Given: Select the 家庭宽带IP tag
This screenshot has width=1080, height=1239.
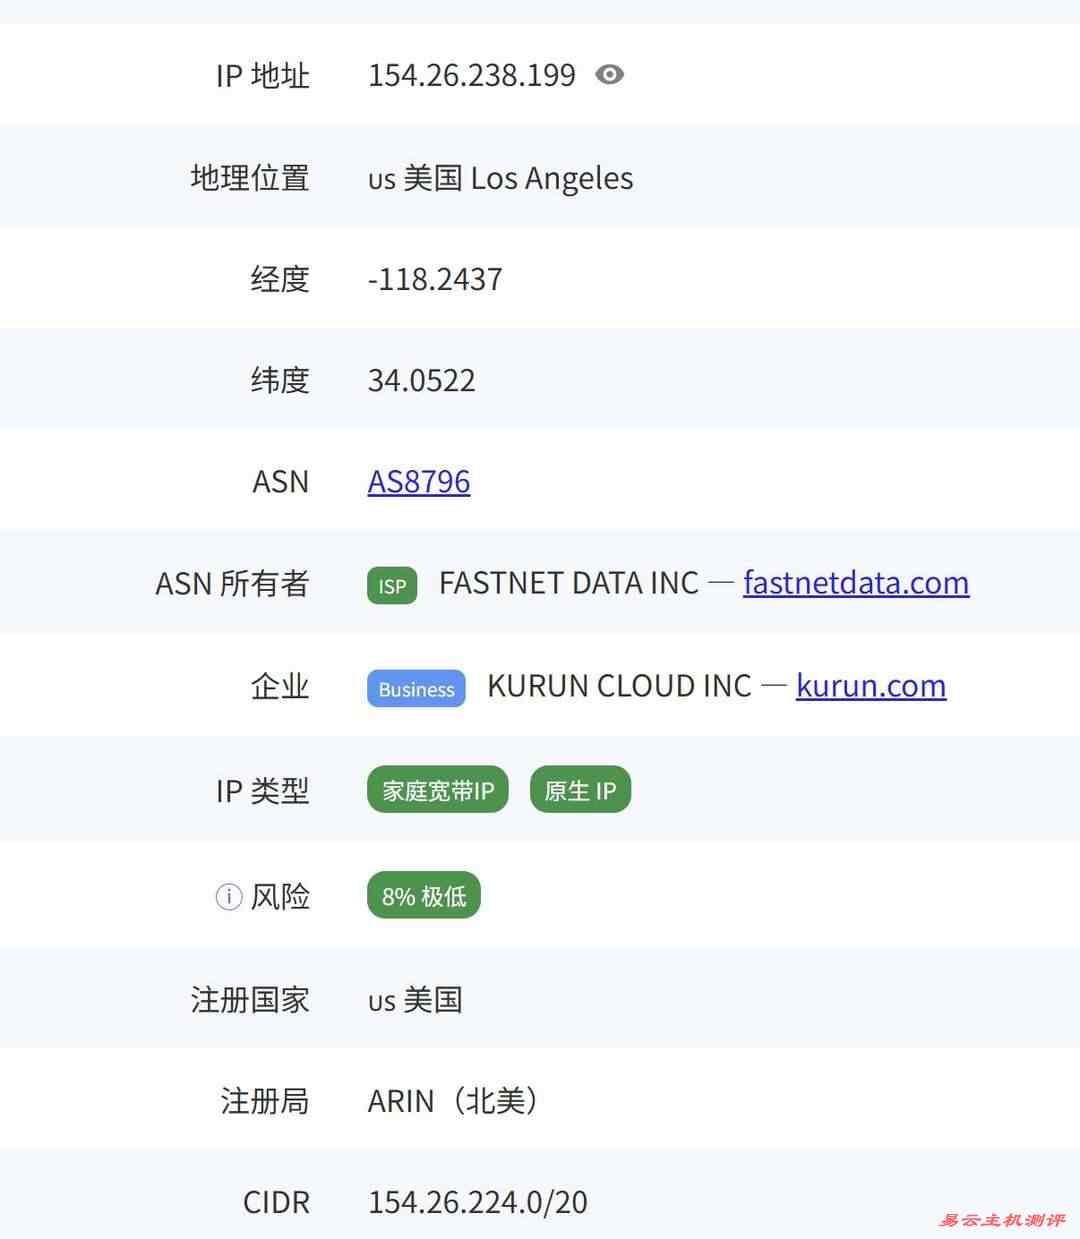Looking at the screenshot, I should (x=437, y=790).
